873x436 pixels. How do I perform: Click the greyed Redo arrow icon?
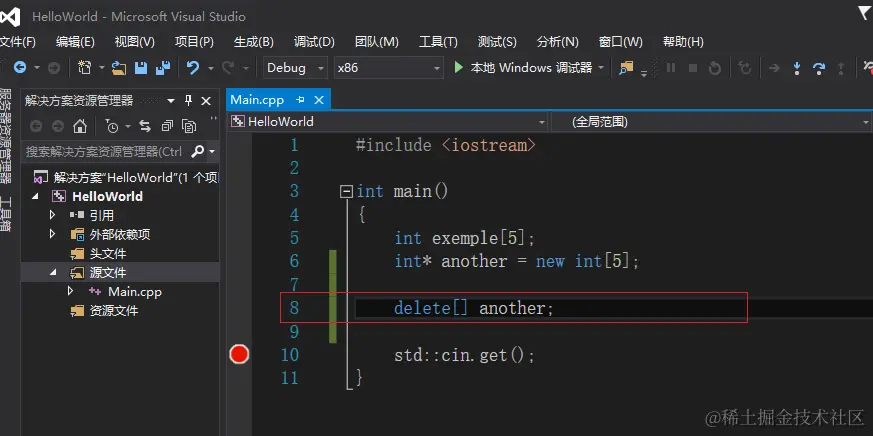[228, 68]
